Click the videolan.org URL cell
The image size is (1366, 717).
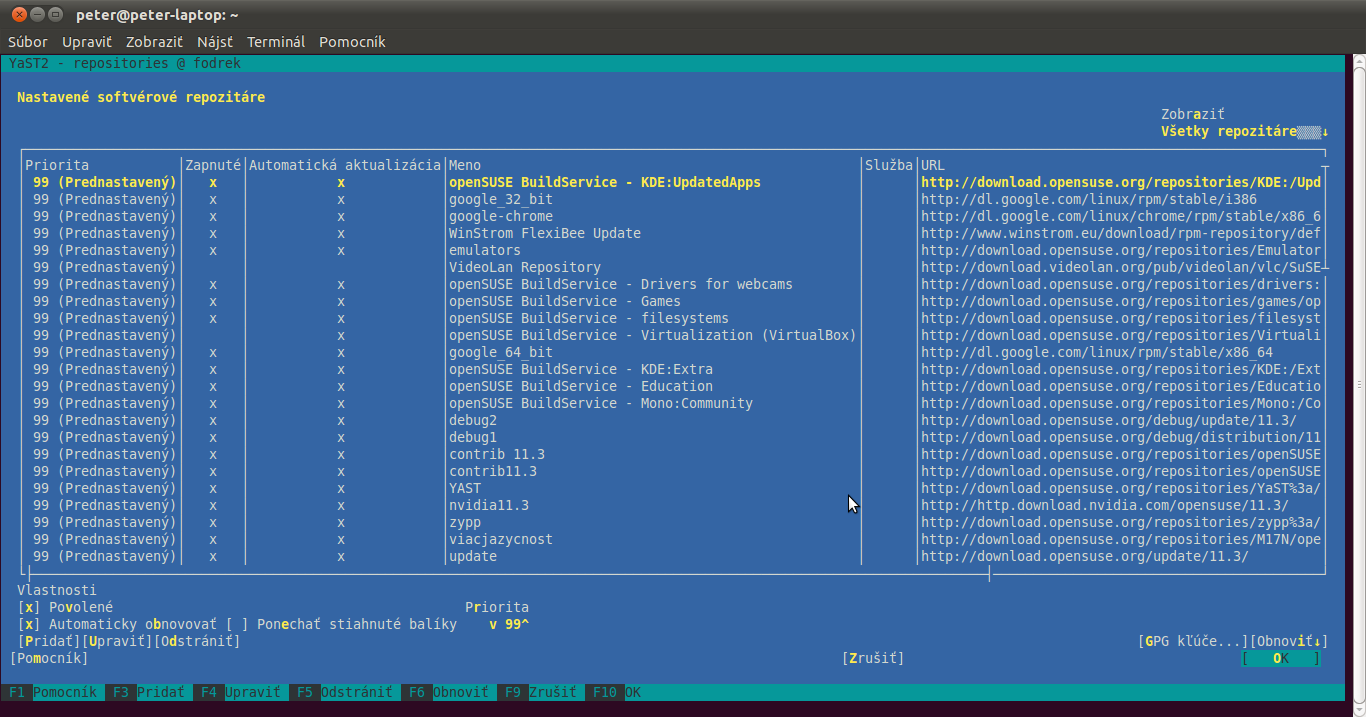pyautogui.click(x=1121, y=267)
